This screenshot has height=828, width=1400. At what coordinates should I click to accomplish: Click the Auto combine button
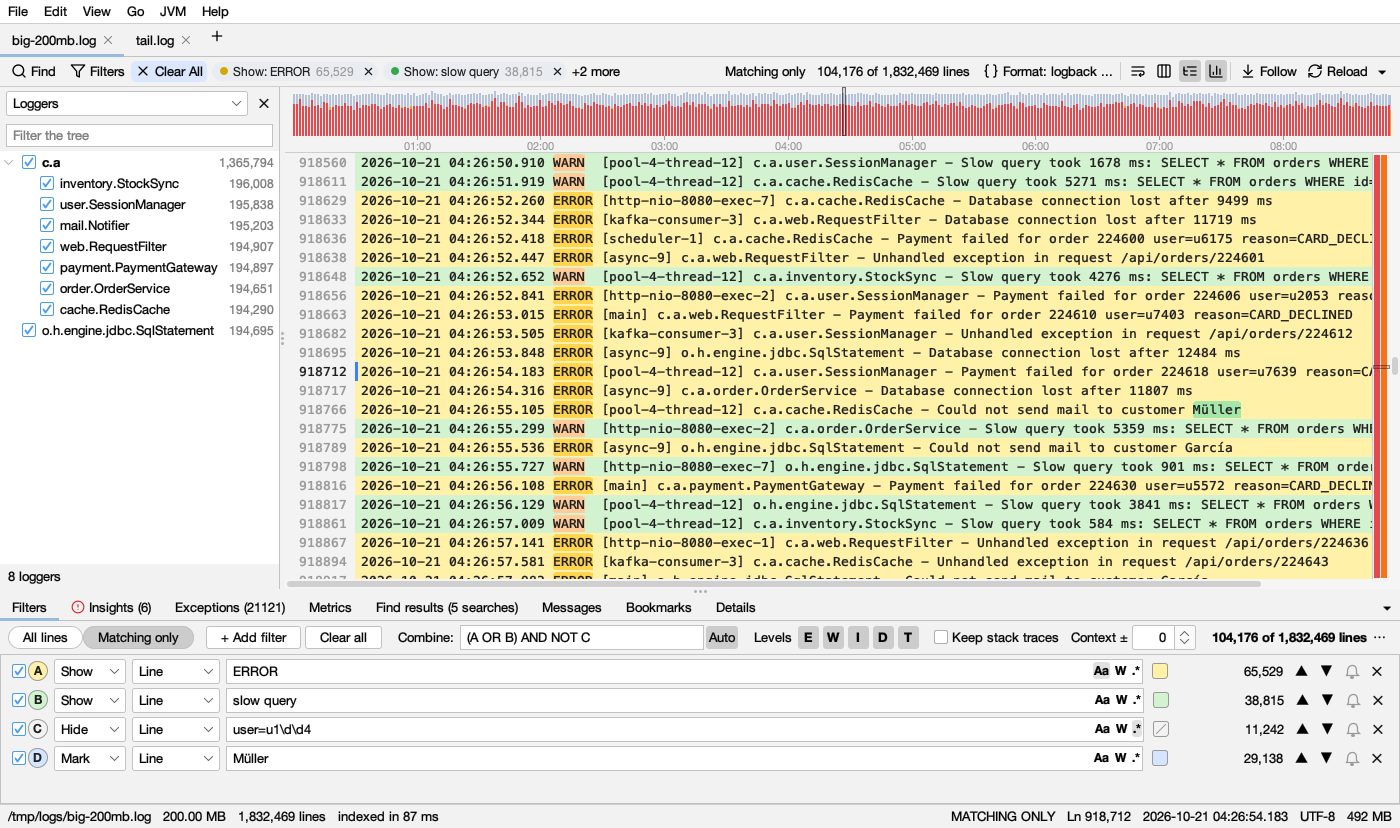pyautogui.click(x=721, y=637)
